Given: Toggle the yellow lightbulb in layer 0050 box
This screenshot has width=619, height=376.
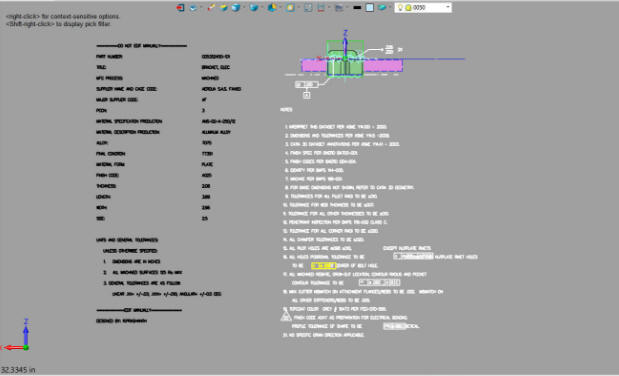Looking at the screenshot, I should [x=409, y=8].
